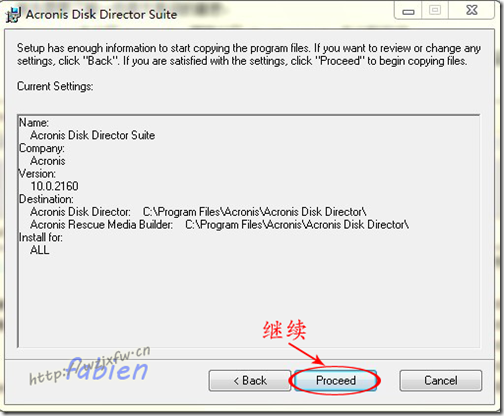Image resolution: width=504 pixels, height=416 pixels.
Task: Click the Destination heading in settings list
Action: point(46,199)
